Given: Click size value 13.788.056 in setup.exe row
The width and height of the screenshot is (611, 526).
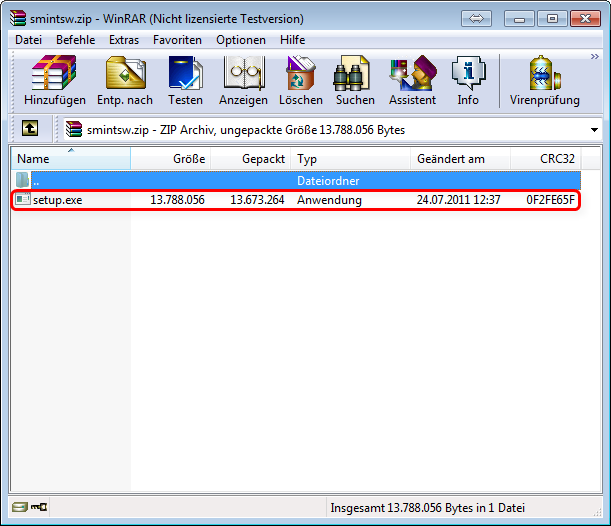Looking at the screenshot, I should pos(177,200).
